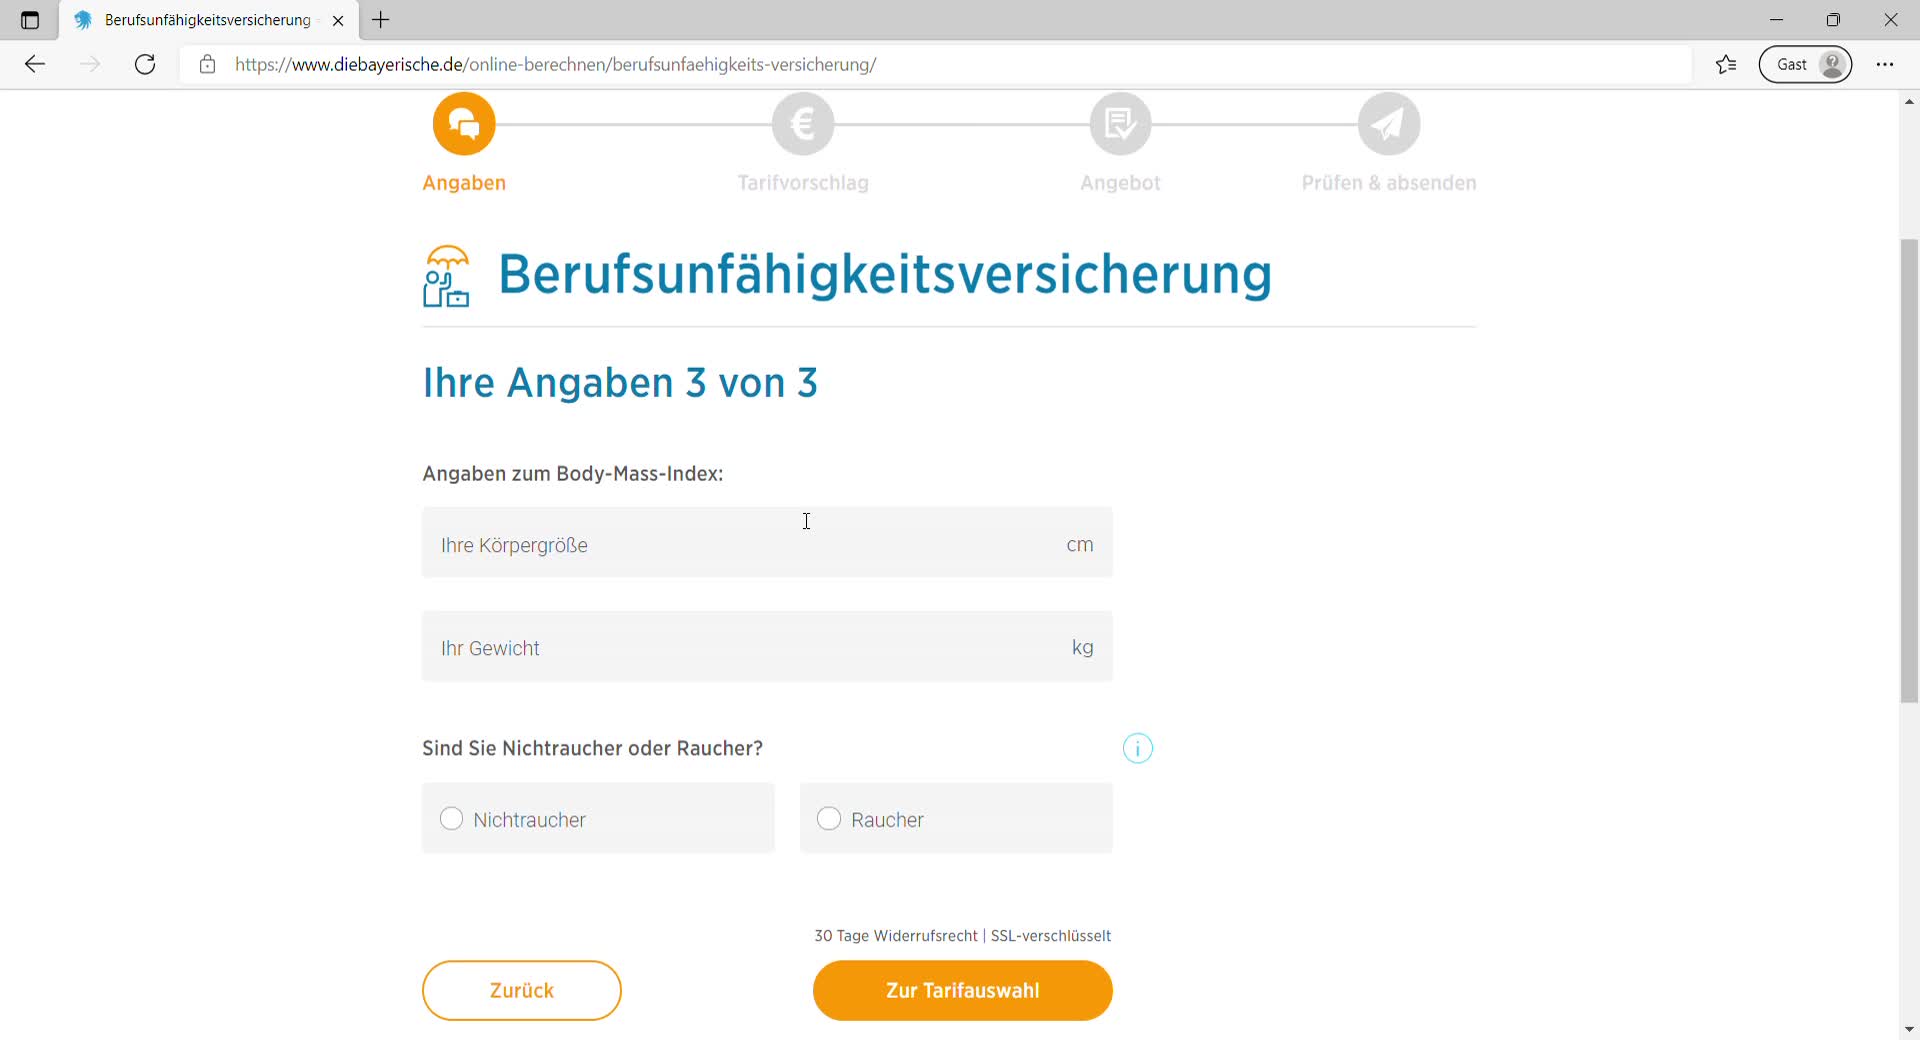Open the tab actions menu
Screen dimensions: 1920x1040
[30, 20]
